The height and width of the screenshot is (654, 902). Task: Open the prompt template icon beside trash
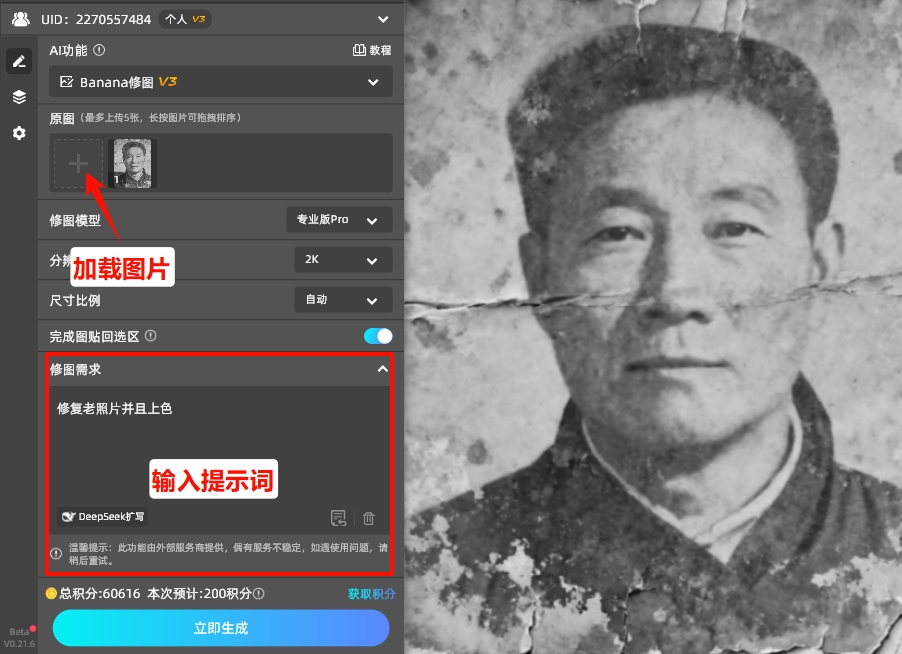[x=338, y=517]
